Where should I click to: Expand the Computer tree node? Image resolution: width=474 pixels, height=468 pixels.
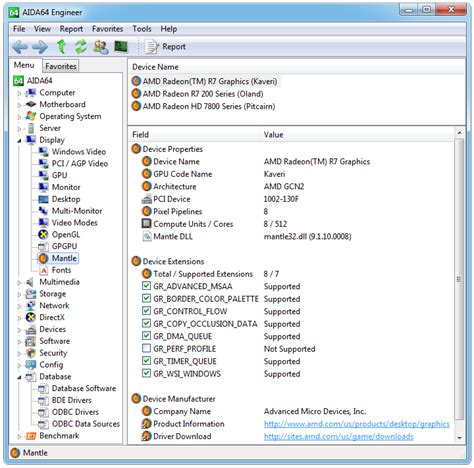(19, 93)
